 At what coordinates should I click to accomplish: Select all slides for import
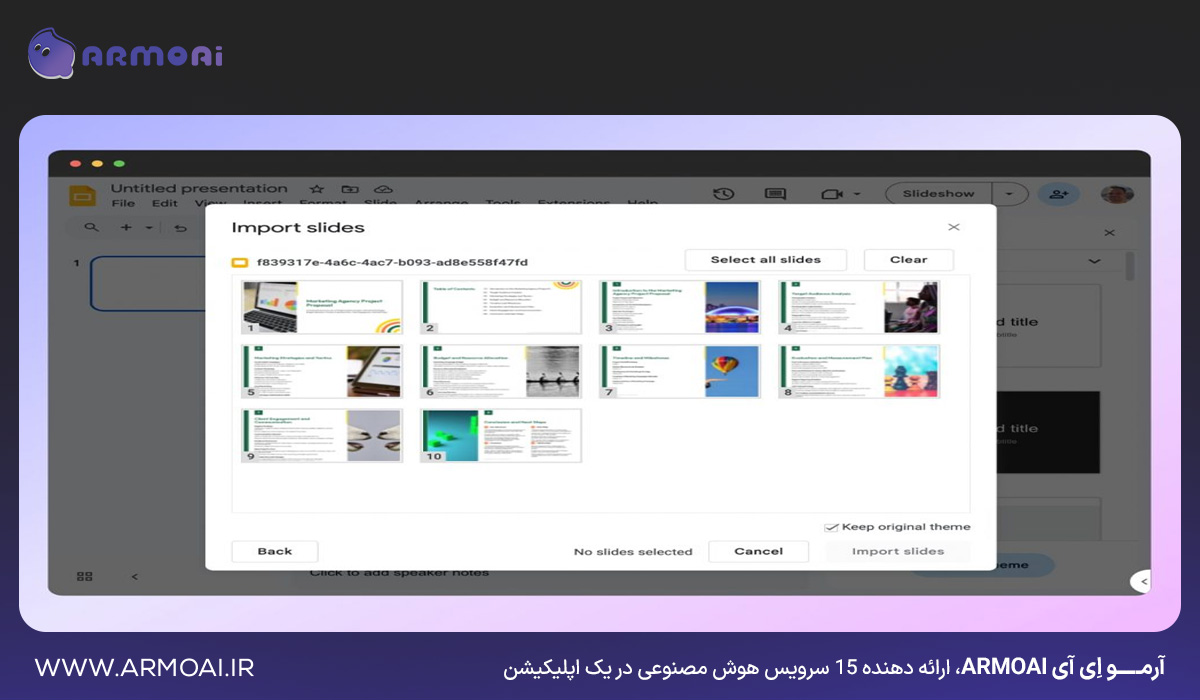[x=765, y=259]
